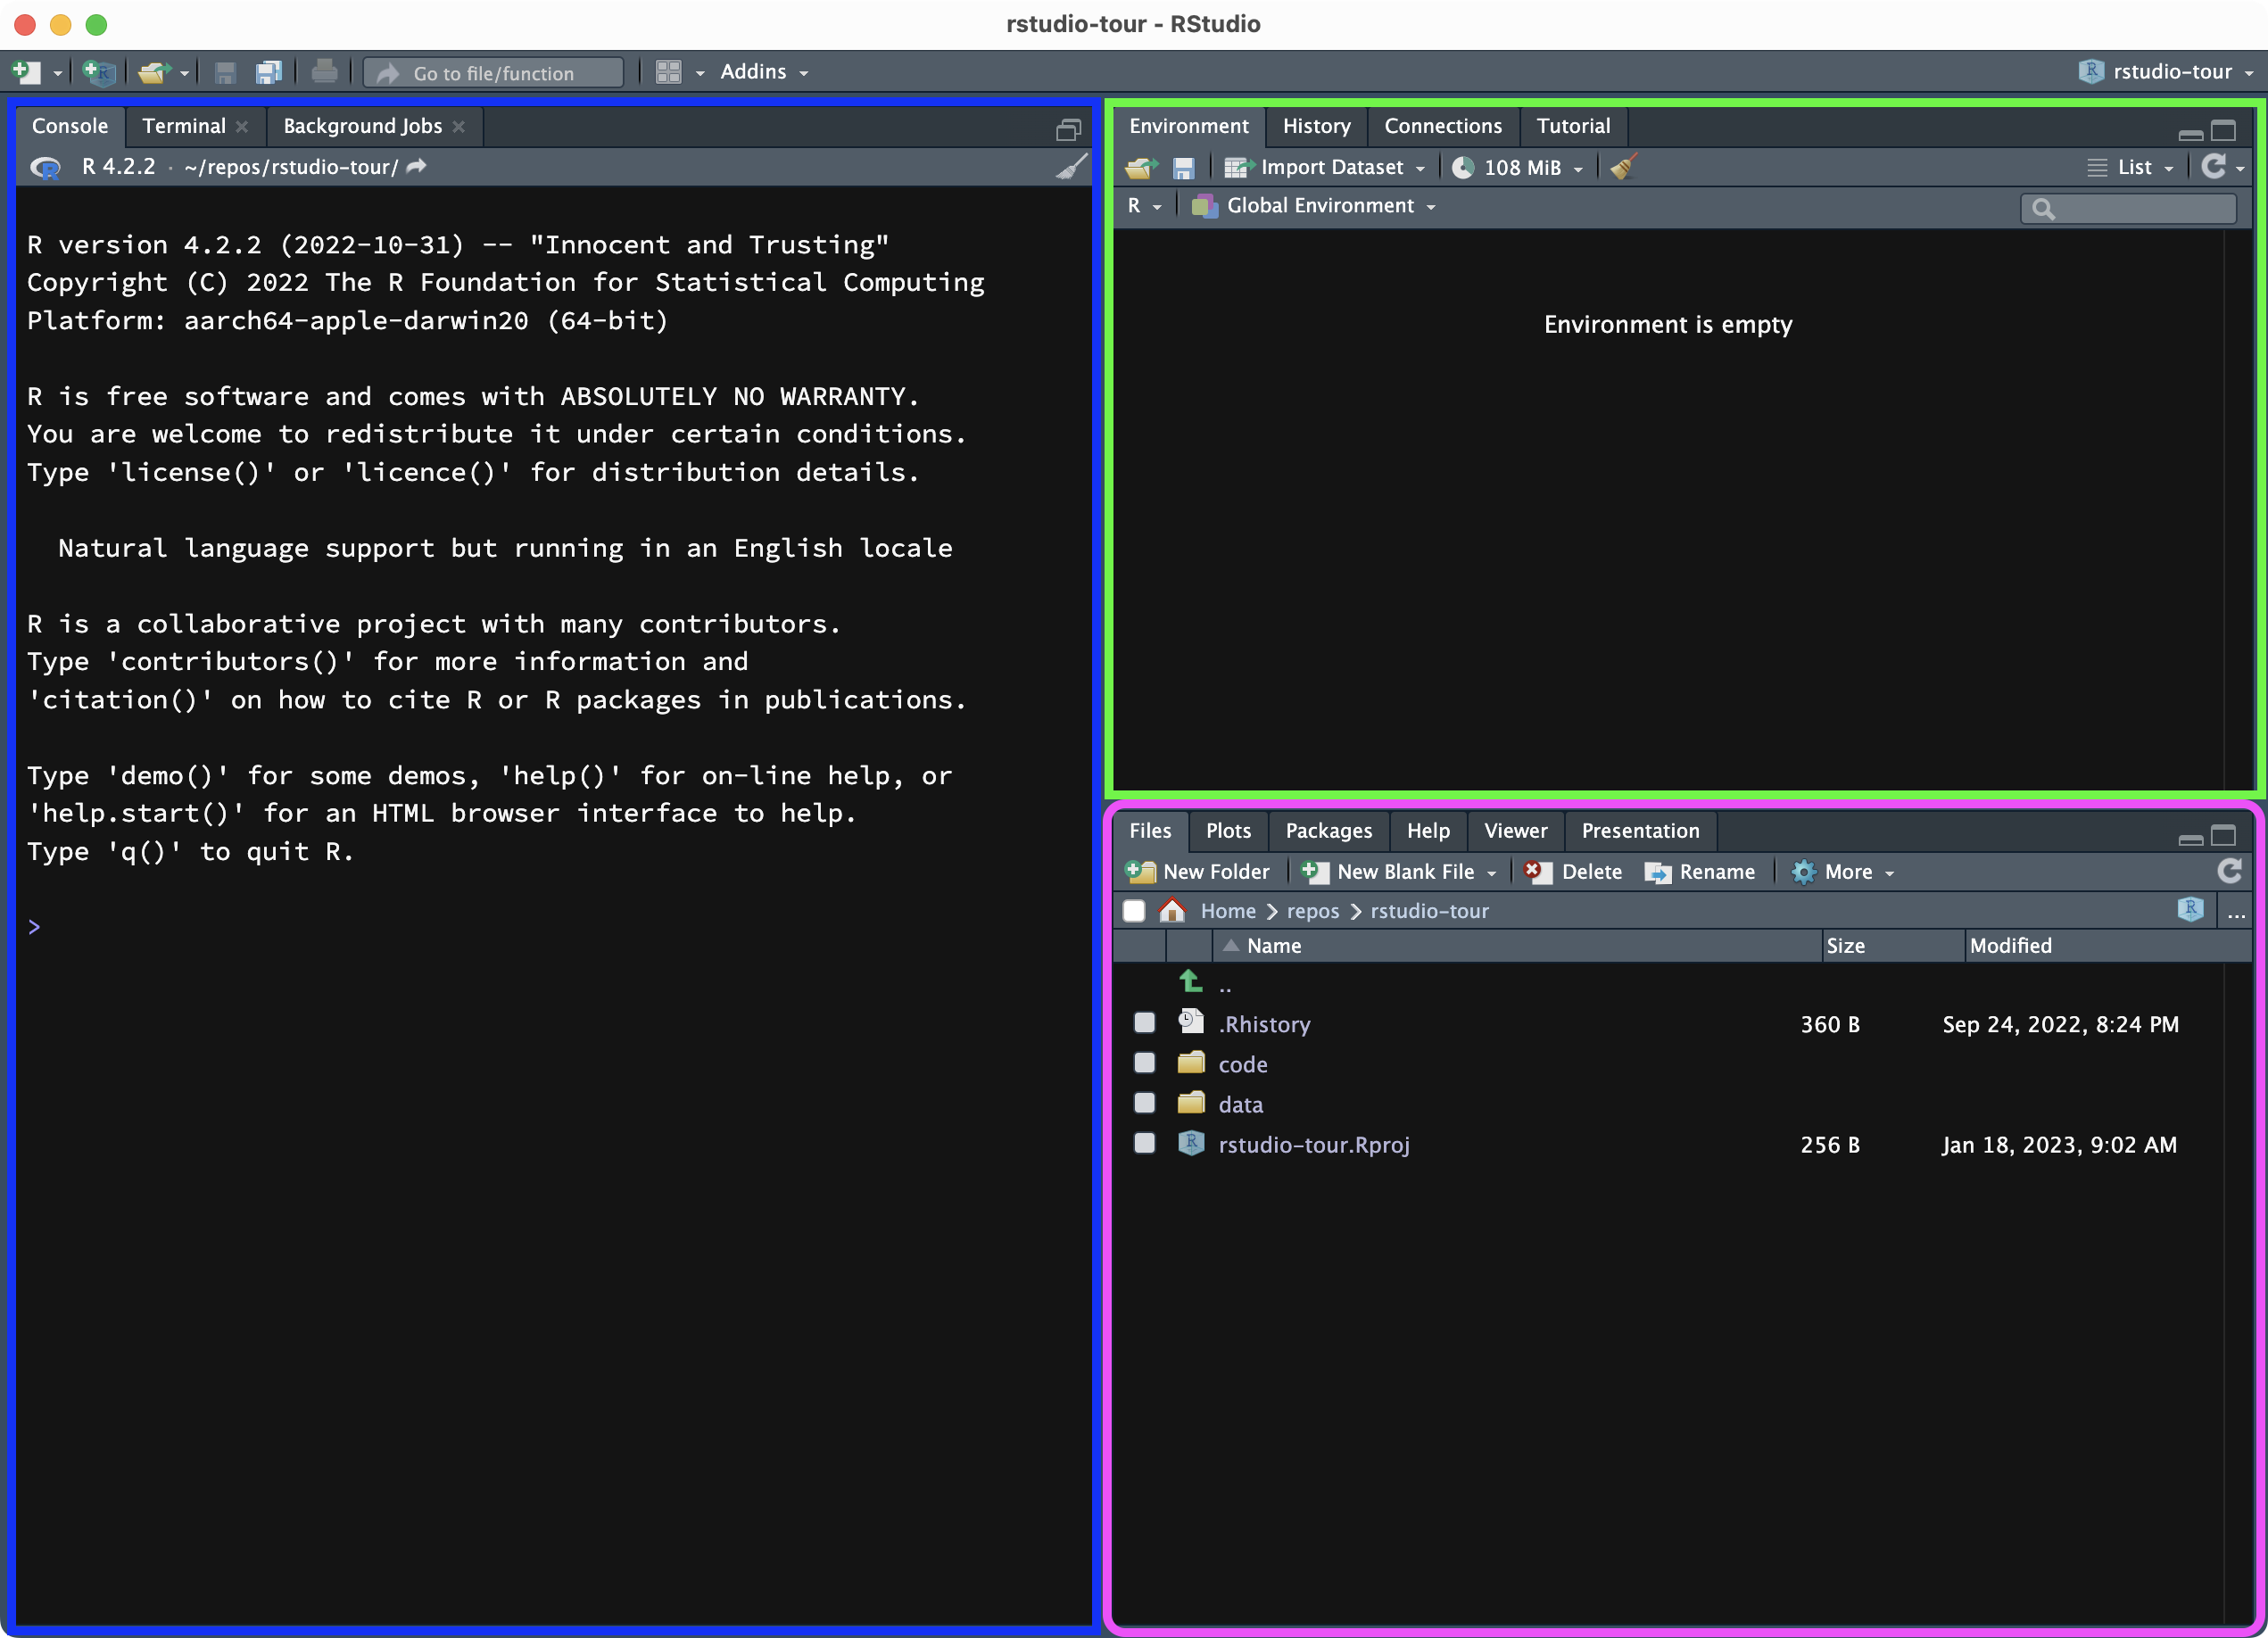Click the Save current document icon
This screenshot has height=1638, width=2268.
225,72
